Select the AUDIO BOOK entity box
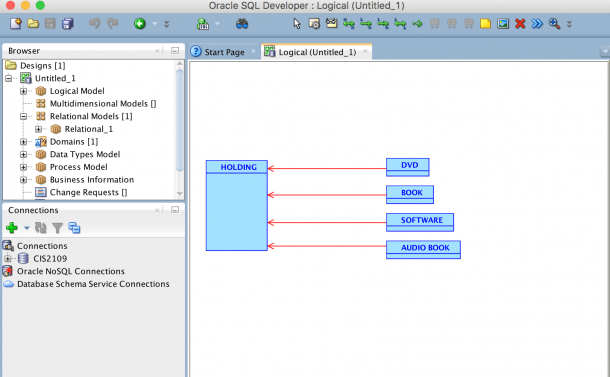 (423, 249)
